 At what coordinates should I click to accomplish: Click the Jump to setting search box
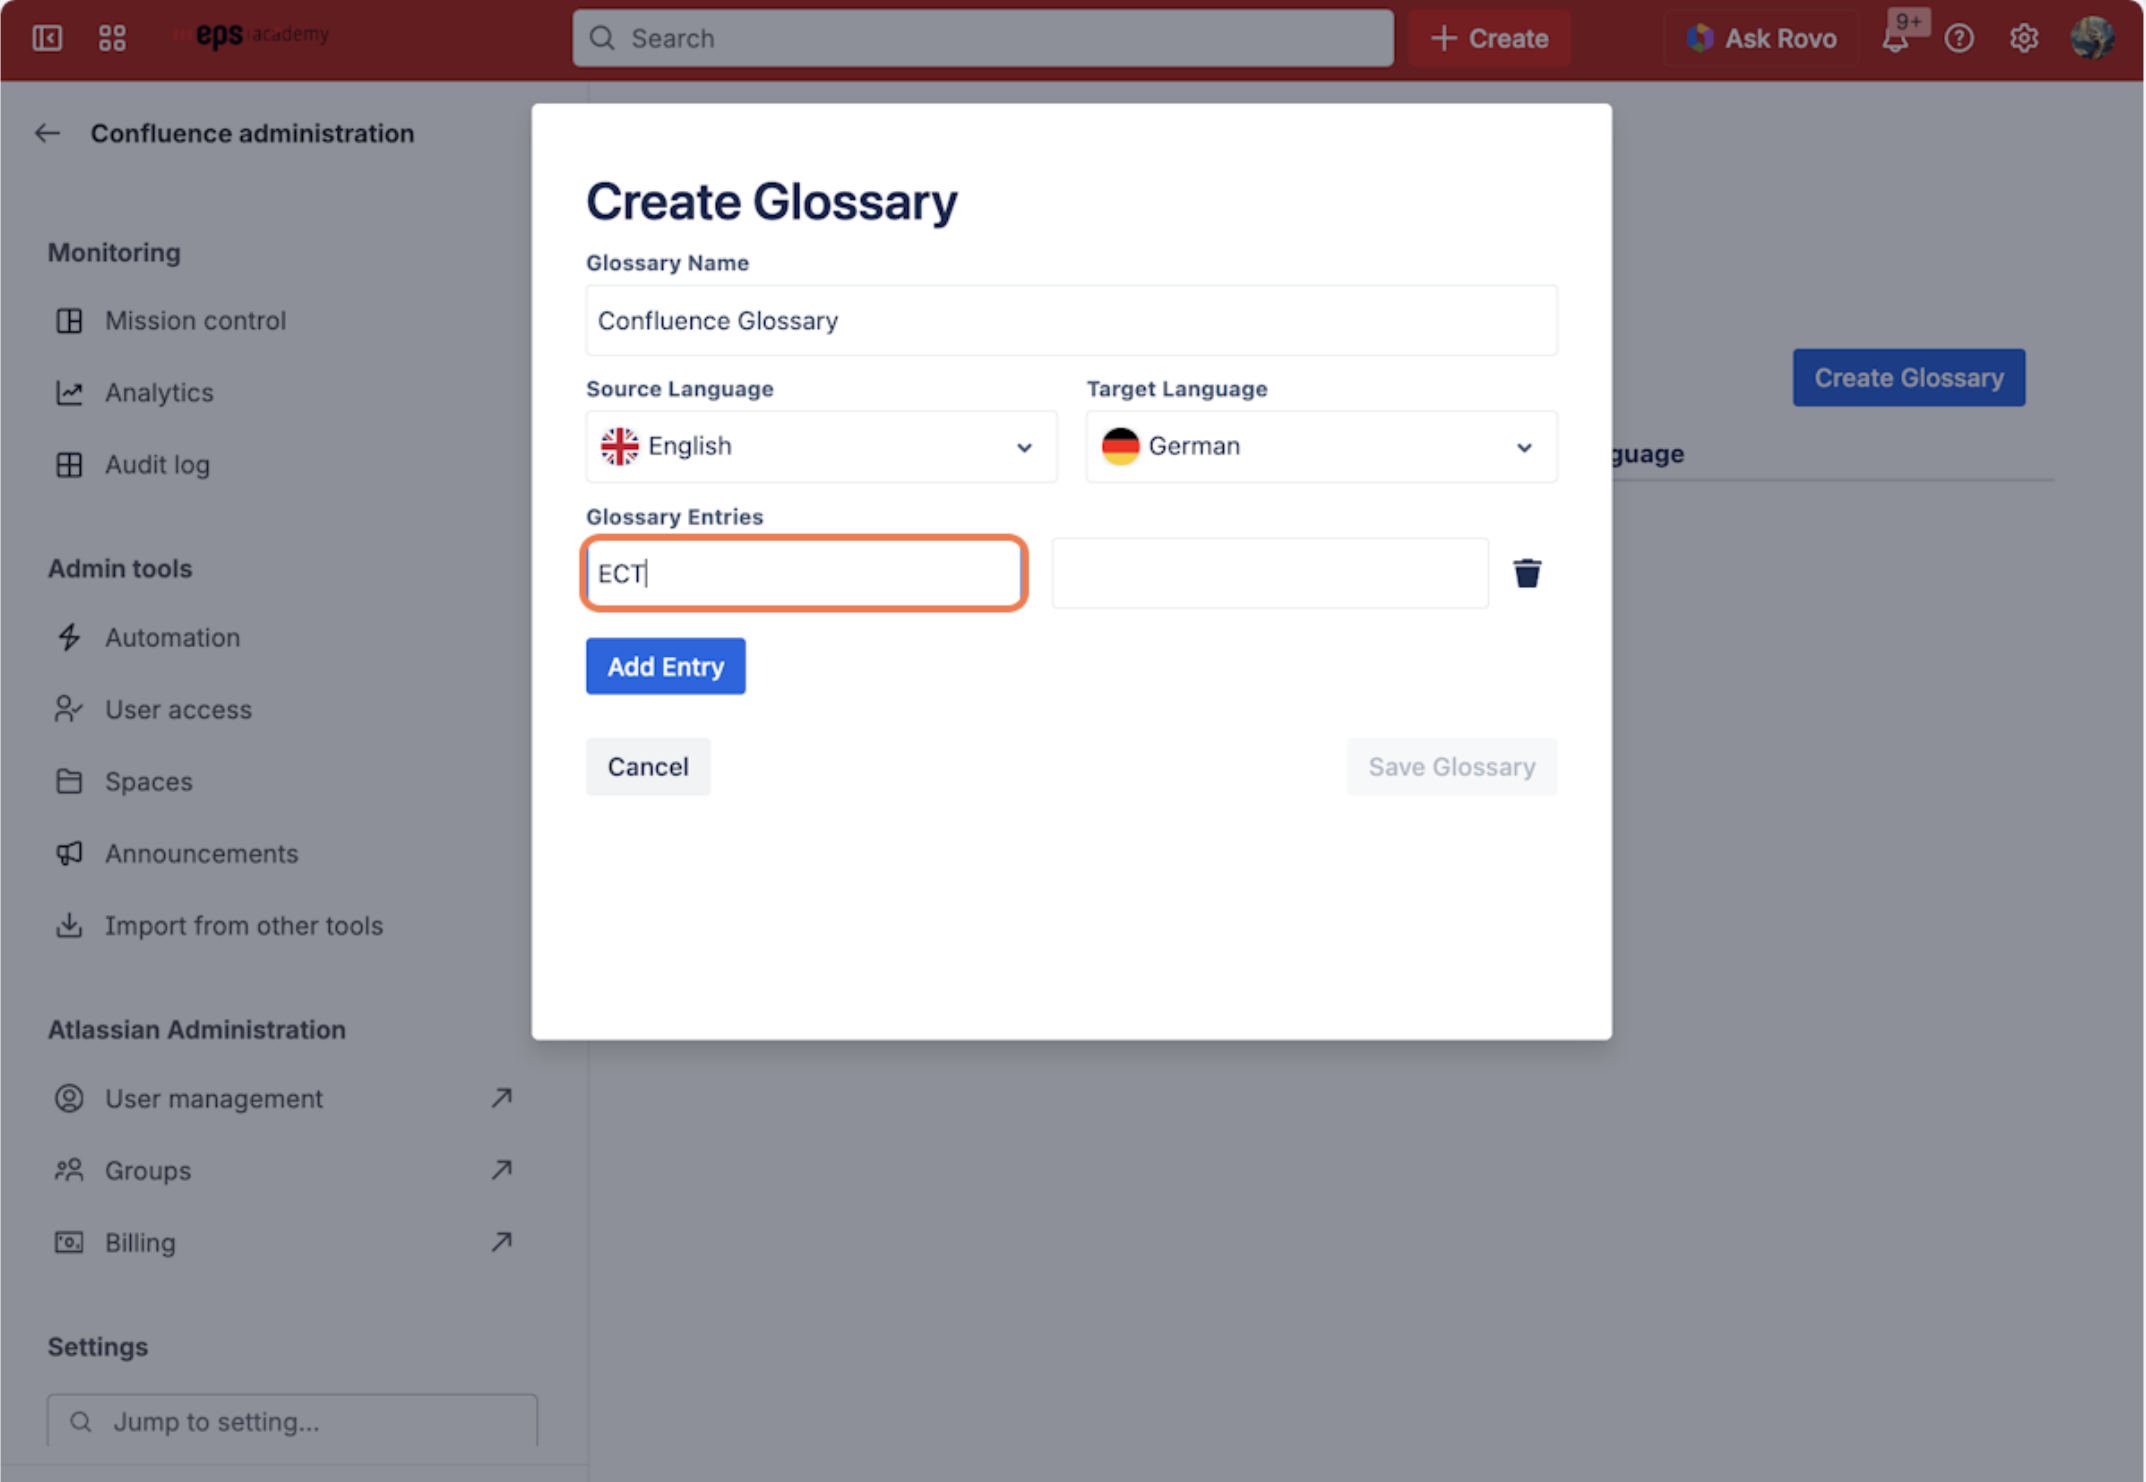coord(292,1421)
